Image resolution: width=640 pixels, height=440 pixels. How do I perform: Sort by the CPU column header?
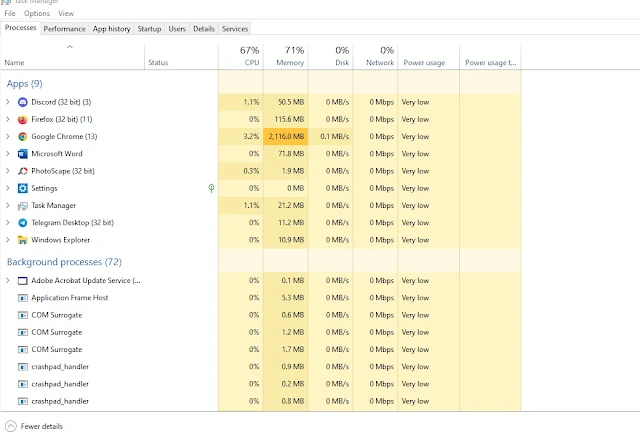(241, 56)
